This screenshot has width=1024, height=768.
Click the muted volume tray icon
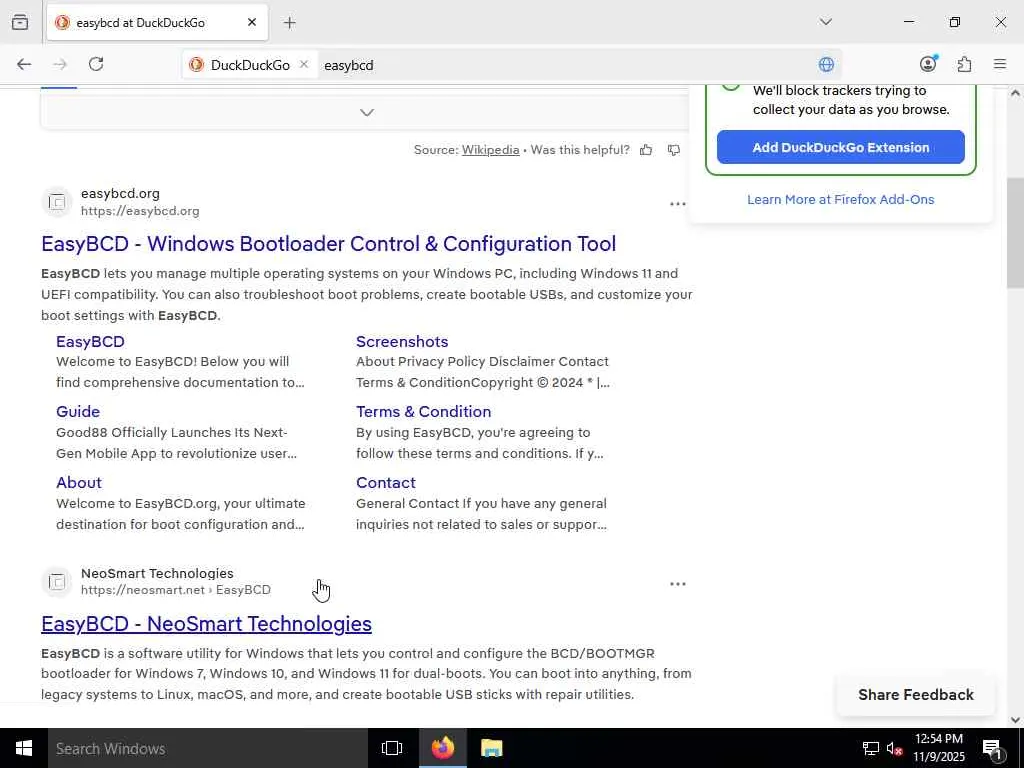coord(894,748)
